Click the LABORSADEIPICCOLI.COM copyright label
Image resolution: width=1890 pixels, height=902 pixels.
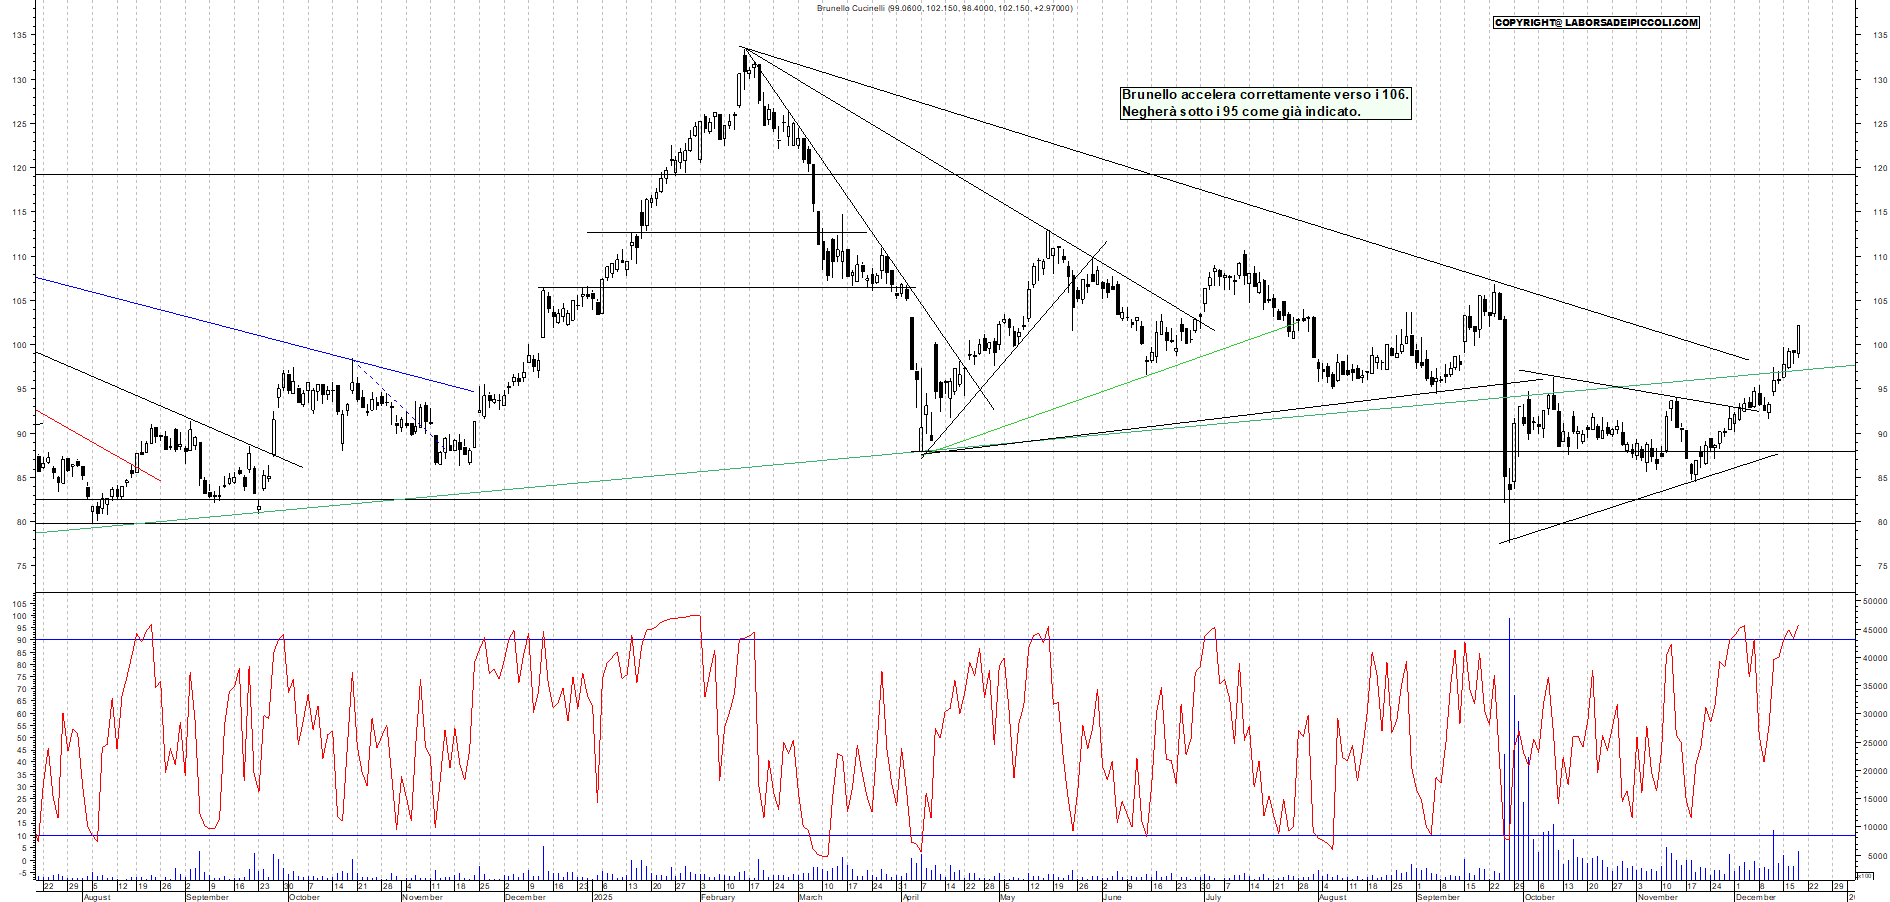(1595, 22)
